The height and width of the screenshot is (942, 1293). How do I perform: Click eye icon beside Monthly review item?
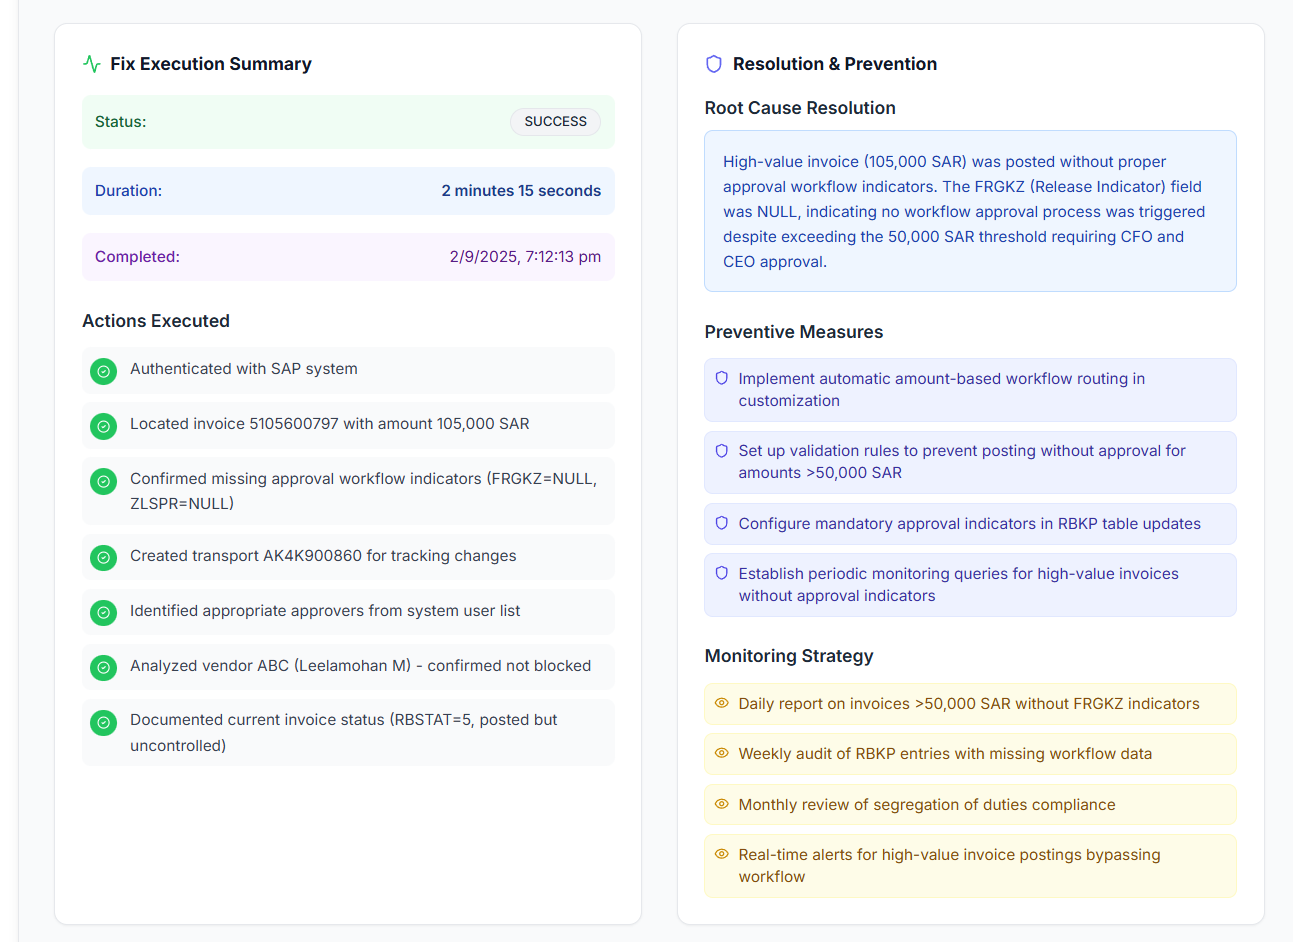point(722,804)
